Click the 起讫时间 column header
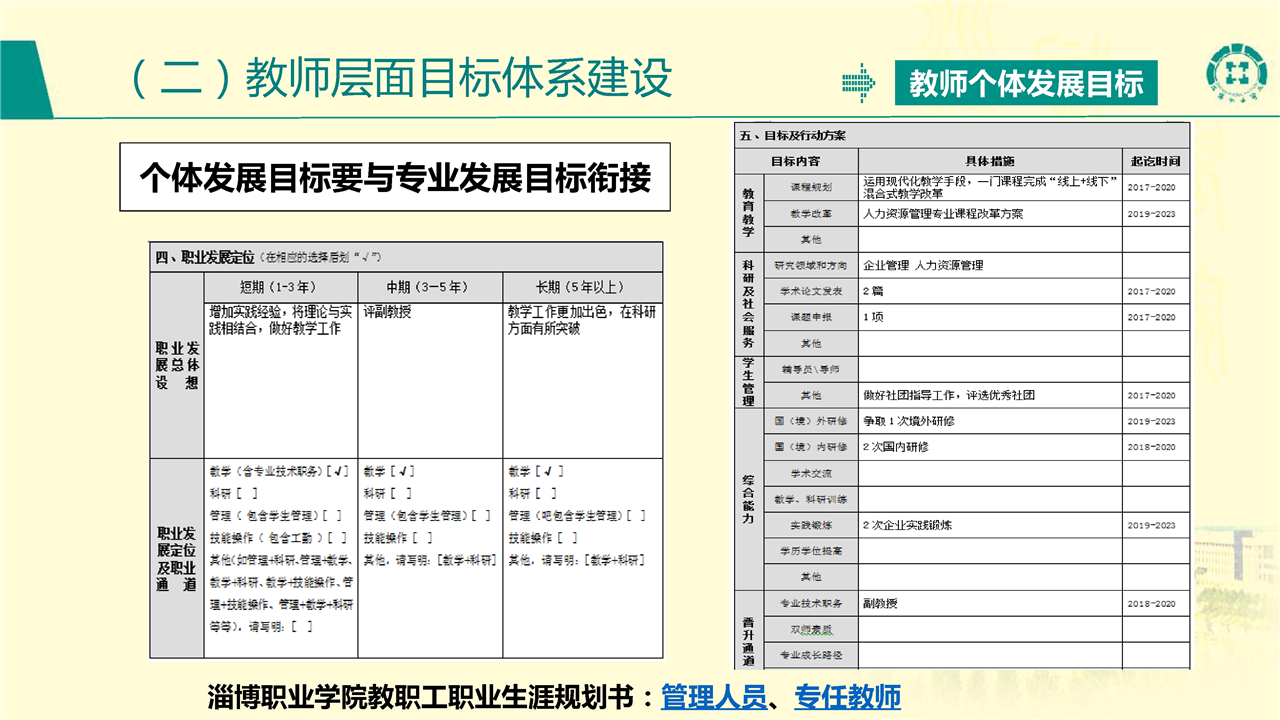Screen dimensions: 1280x720 click(x=1155, y=160)
